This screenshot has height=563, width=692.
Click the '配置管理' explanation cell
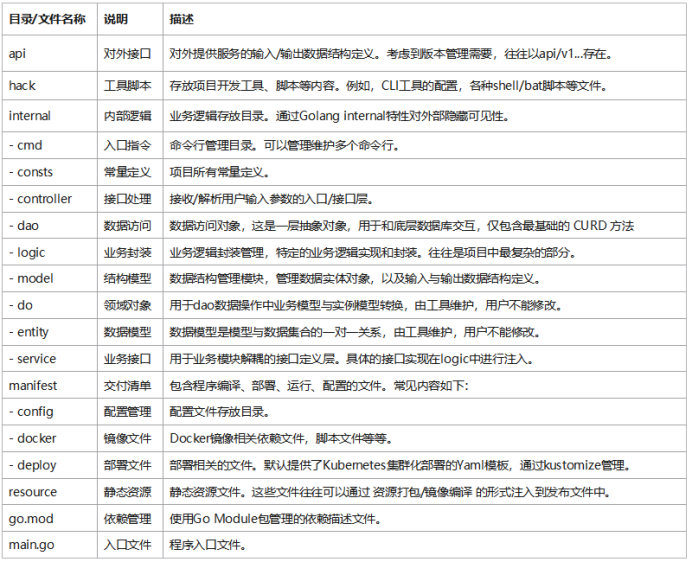(x=128, y=412)
